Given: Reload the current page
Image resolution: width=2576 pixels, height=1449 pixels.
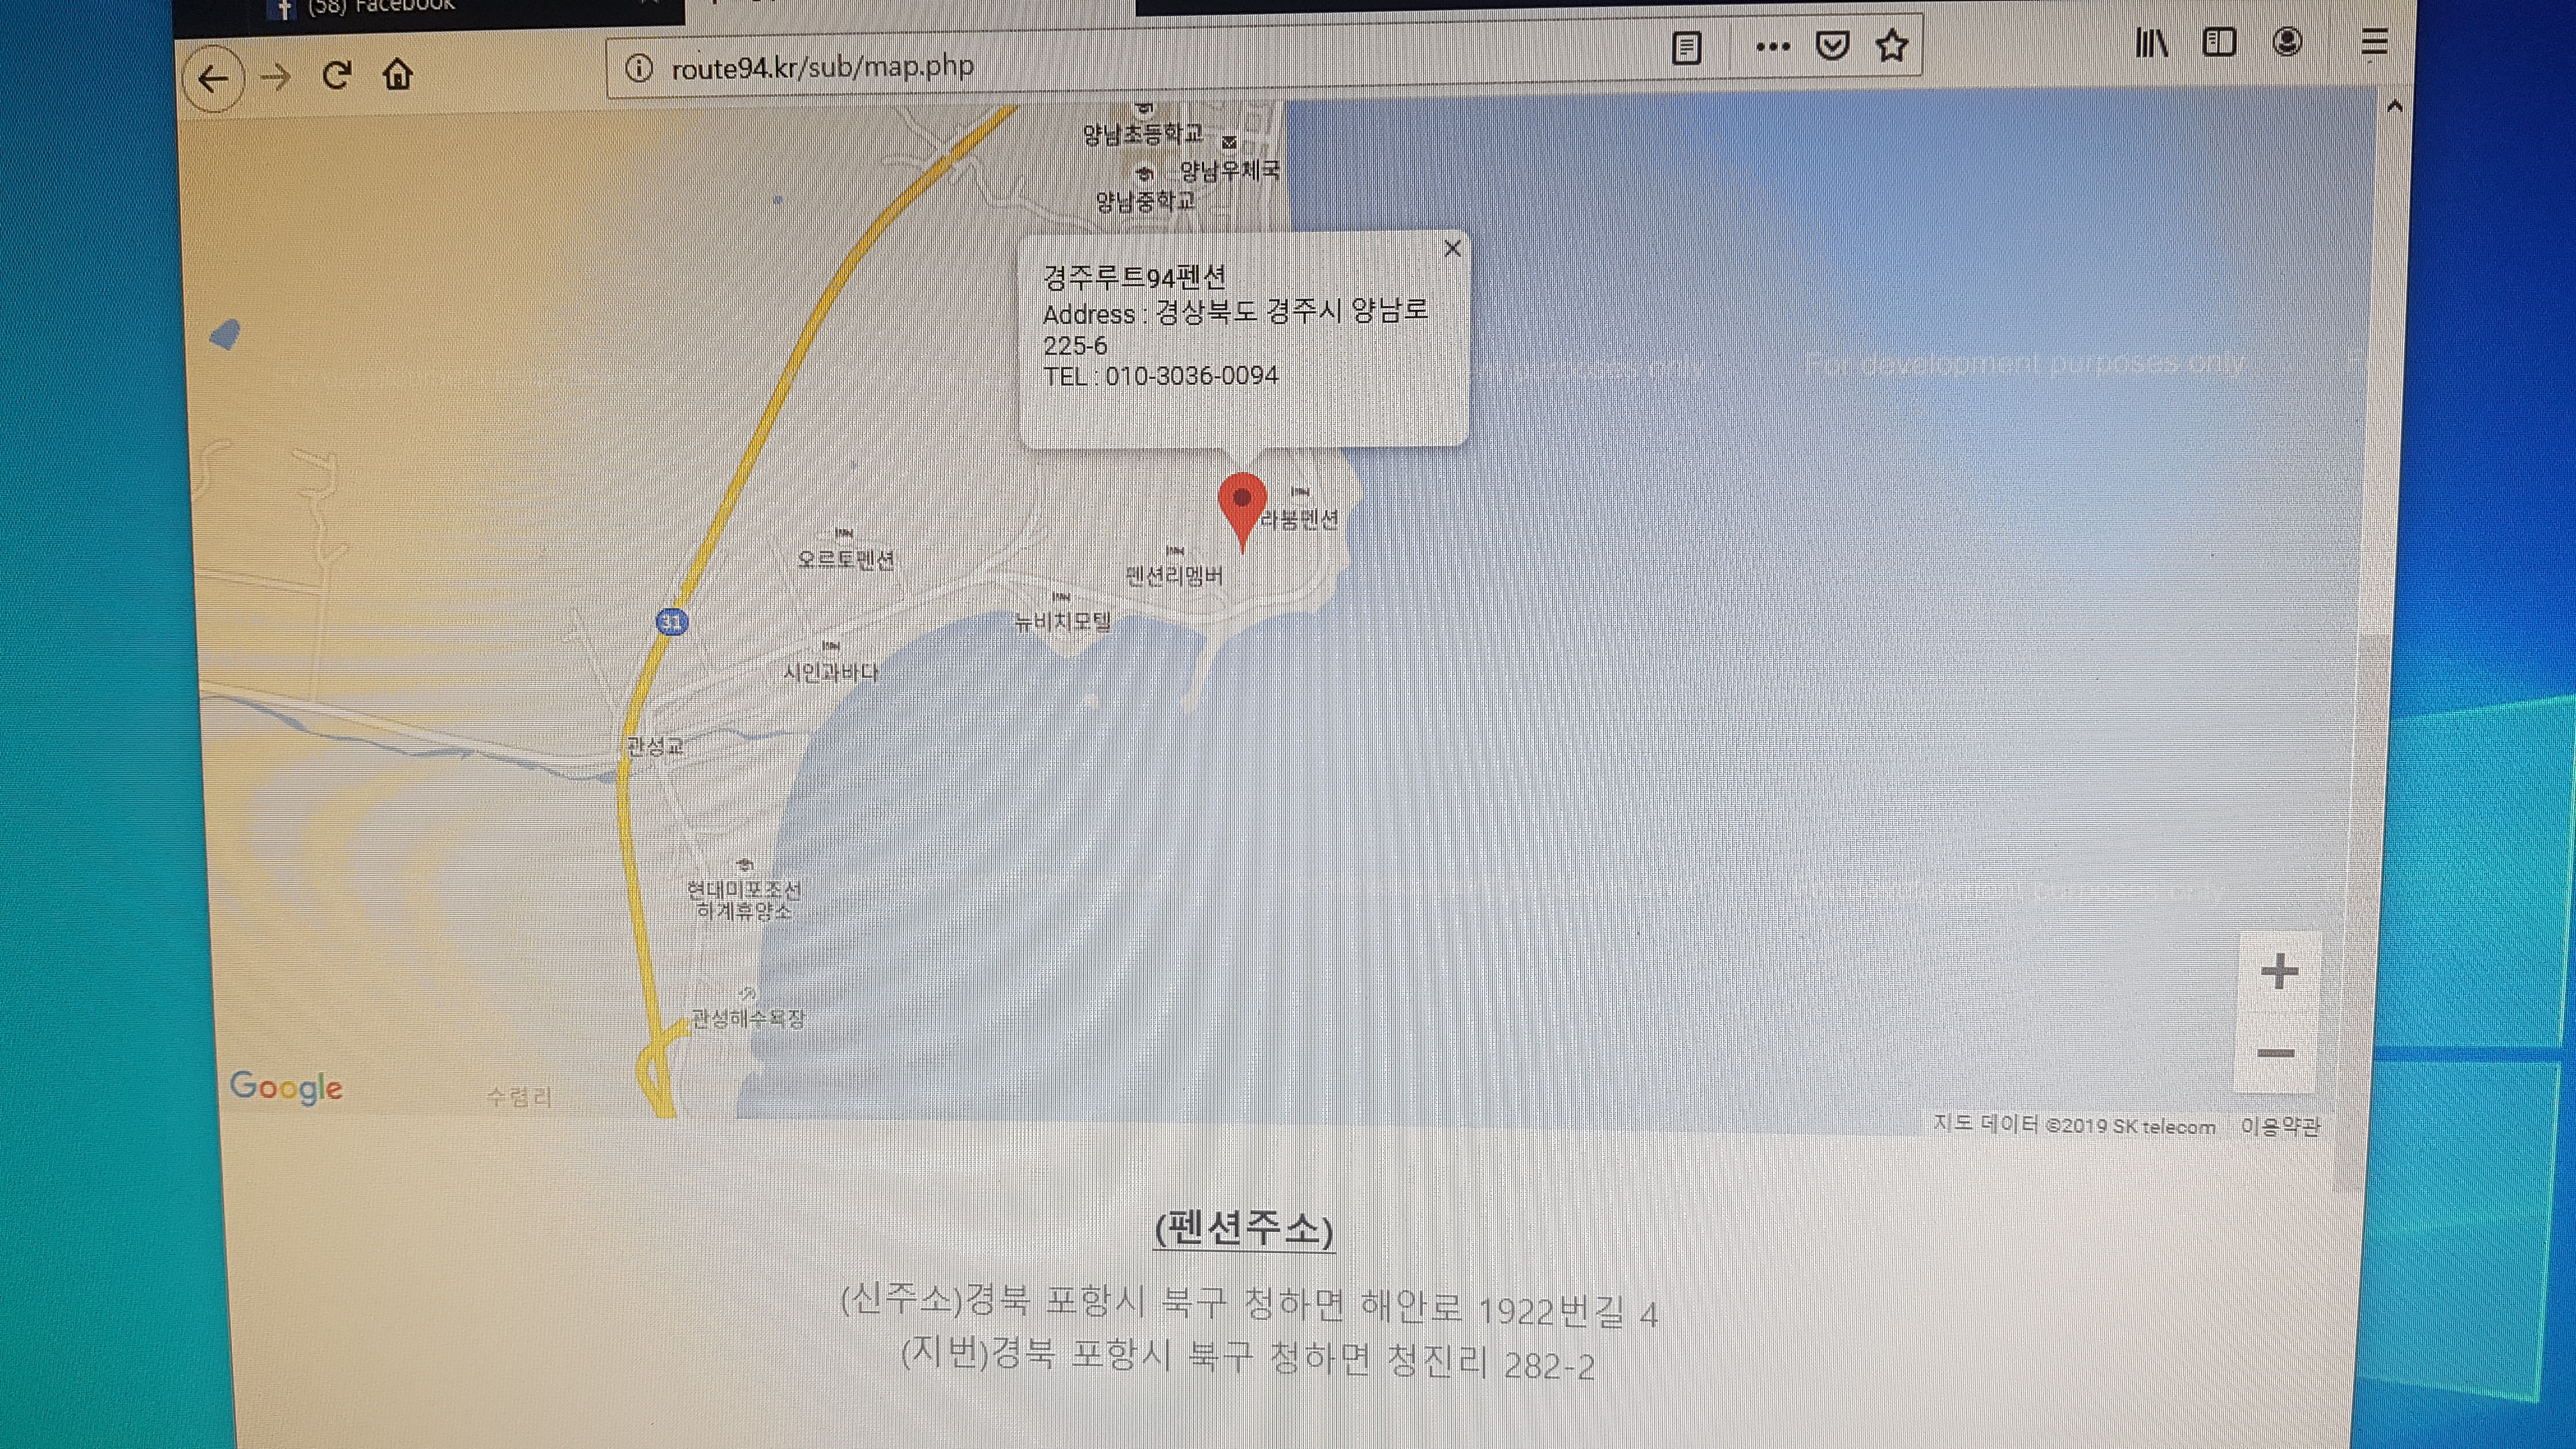Looking at the screenshot, I should [x=337, y=75].
